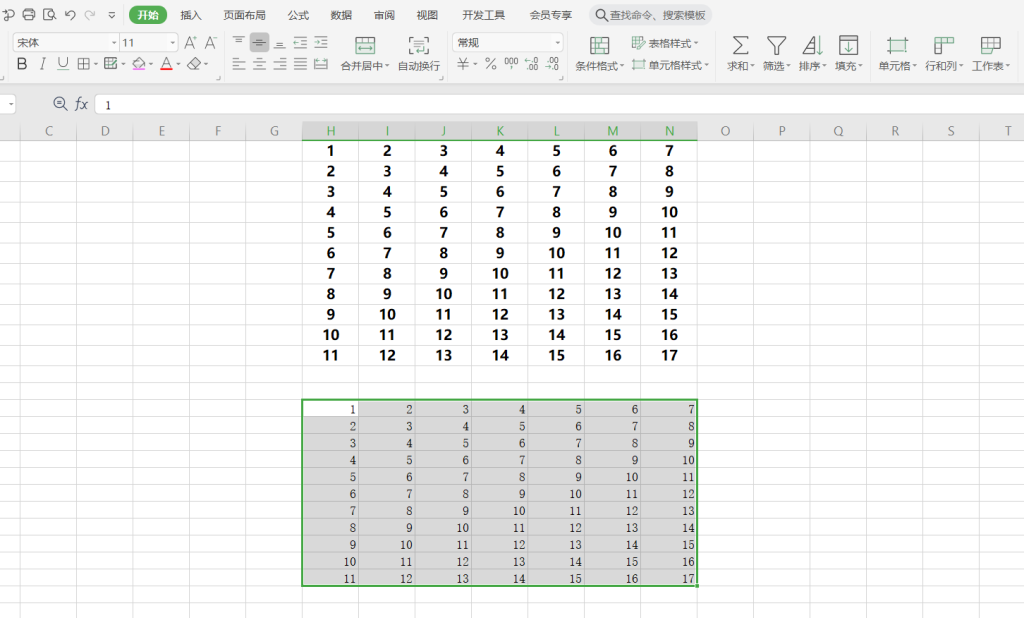
Task: Open the 数据 (Data) tab
Action: tap(341, 14)
